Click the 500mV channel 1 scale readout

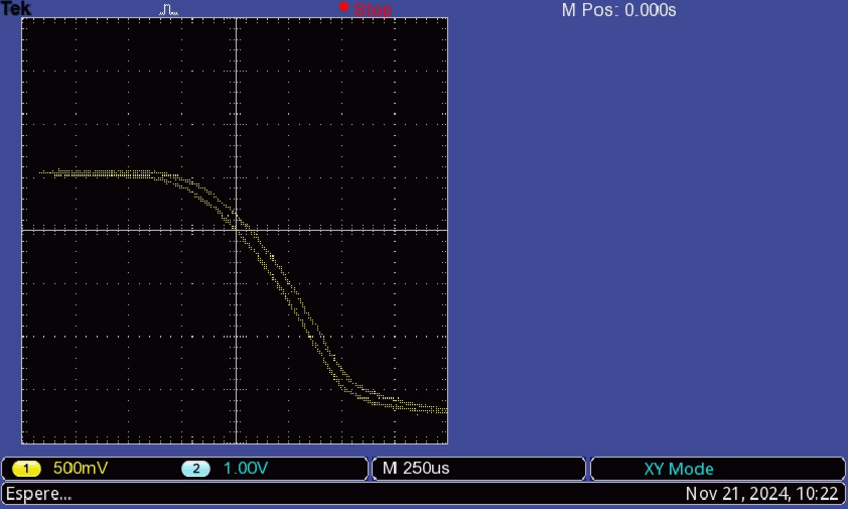click(x=75, y=469)
